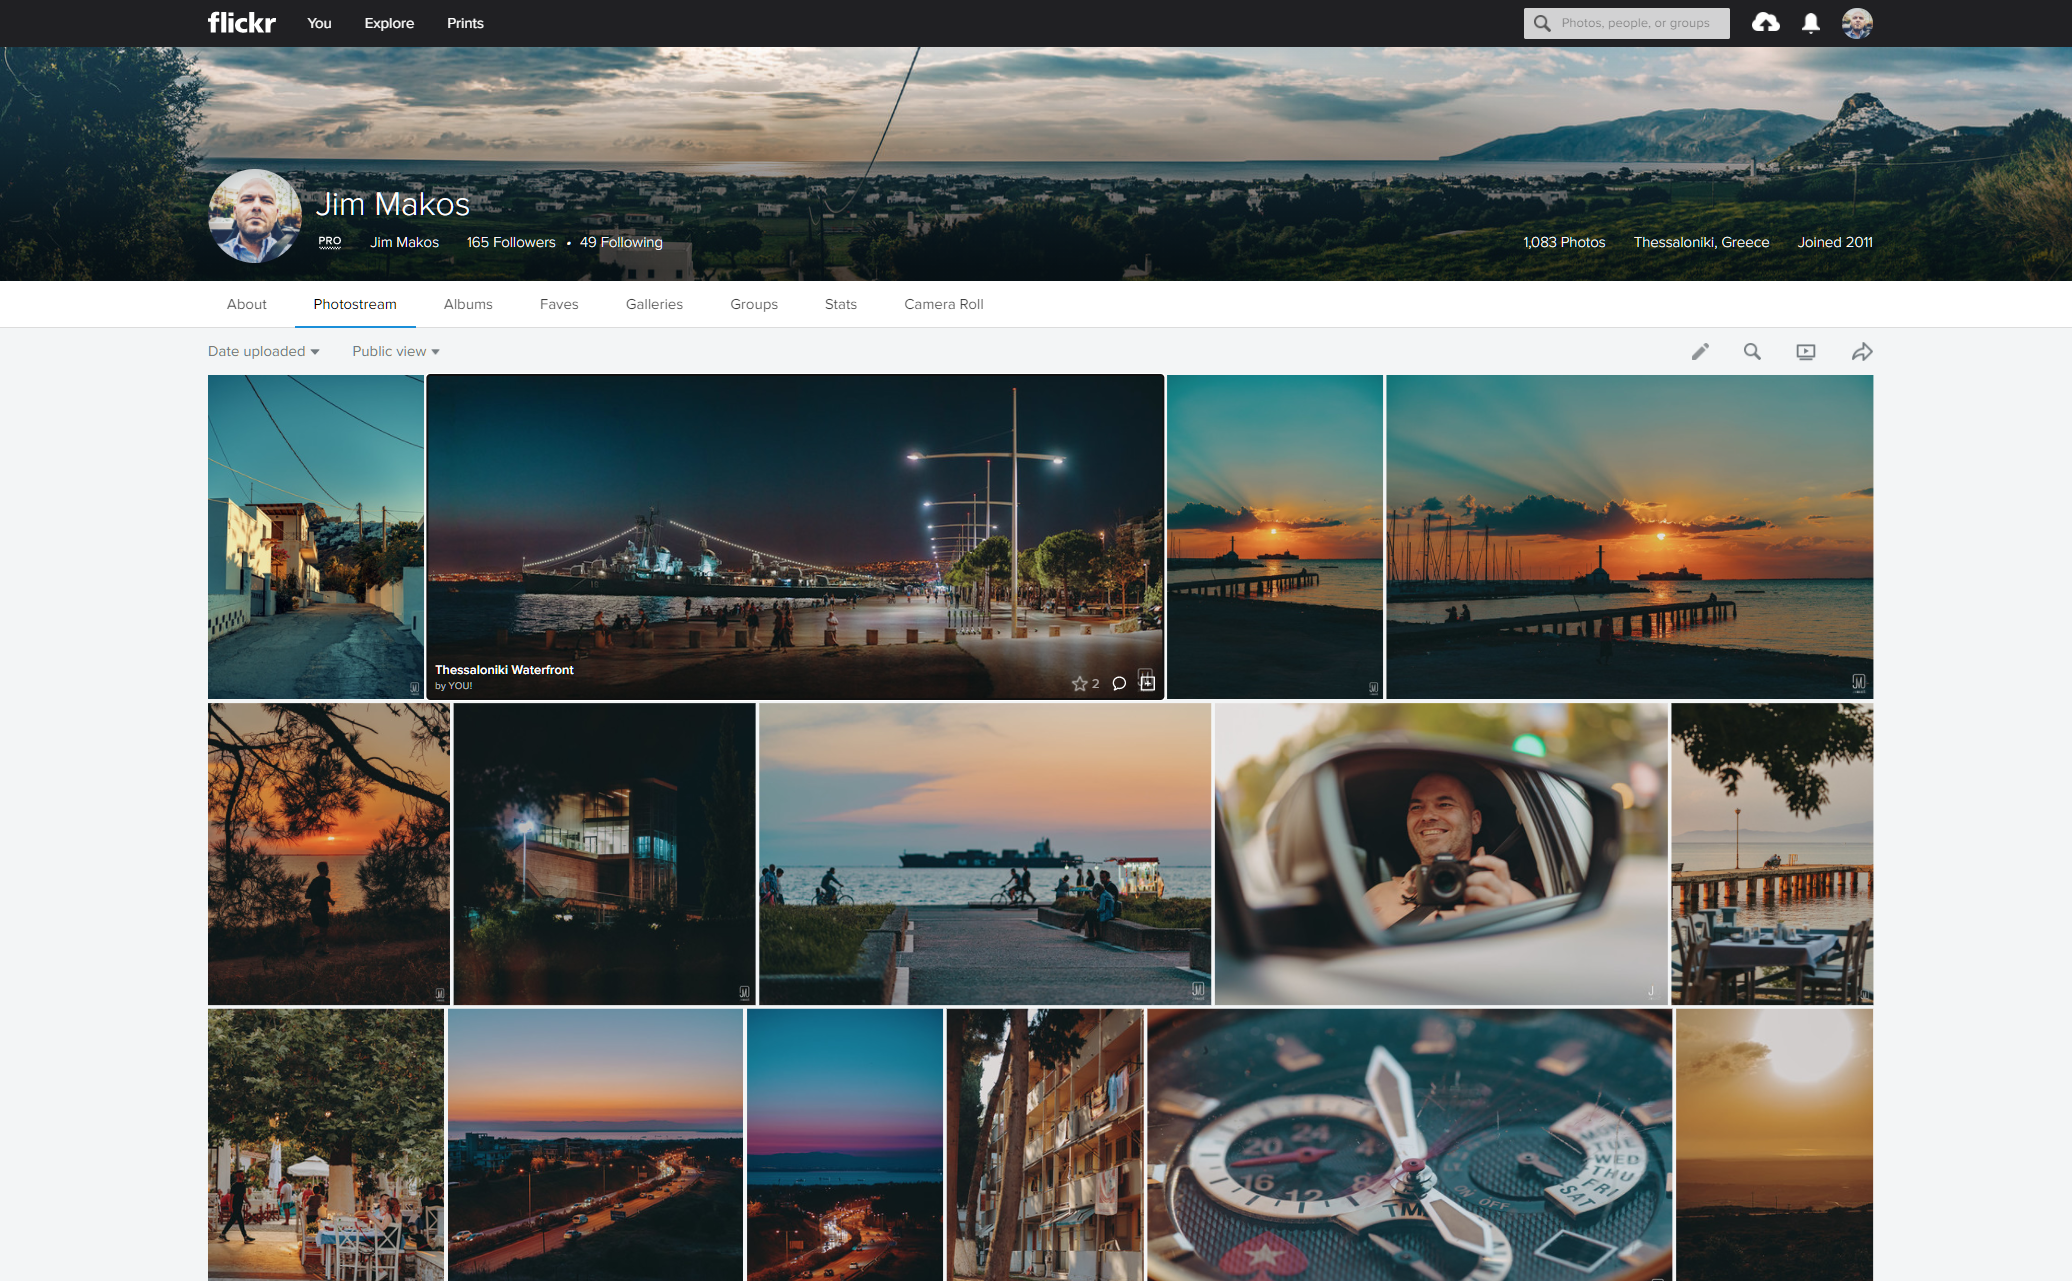Click Thessaloniki, Greece location text
This screenshot has height=1281, width=2072.
[1701, 242]
